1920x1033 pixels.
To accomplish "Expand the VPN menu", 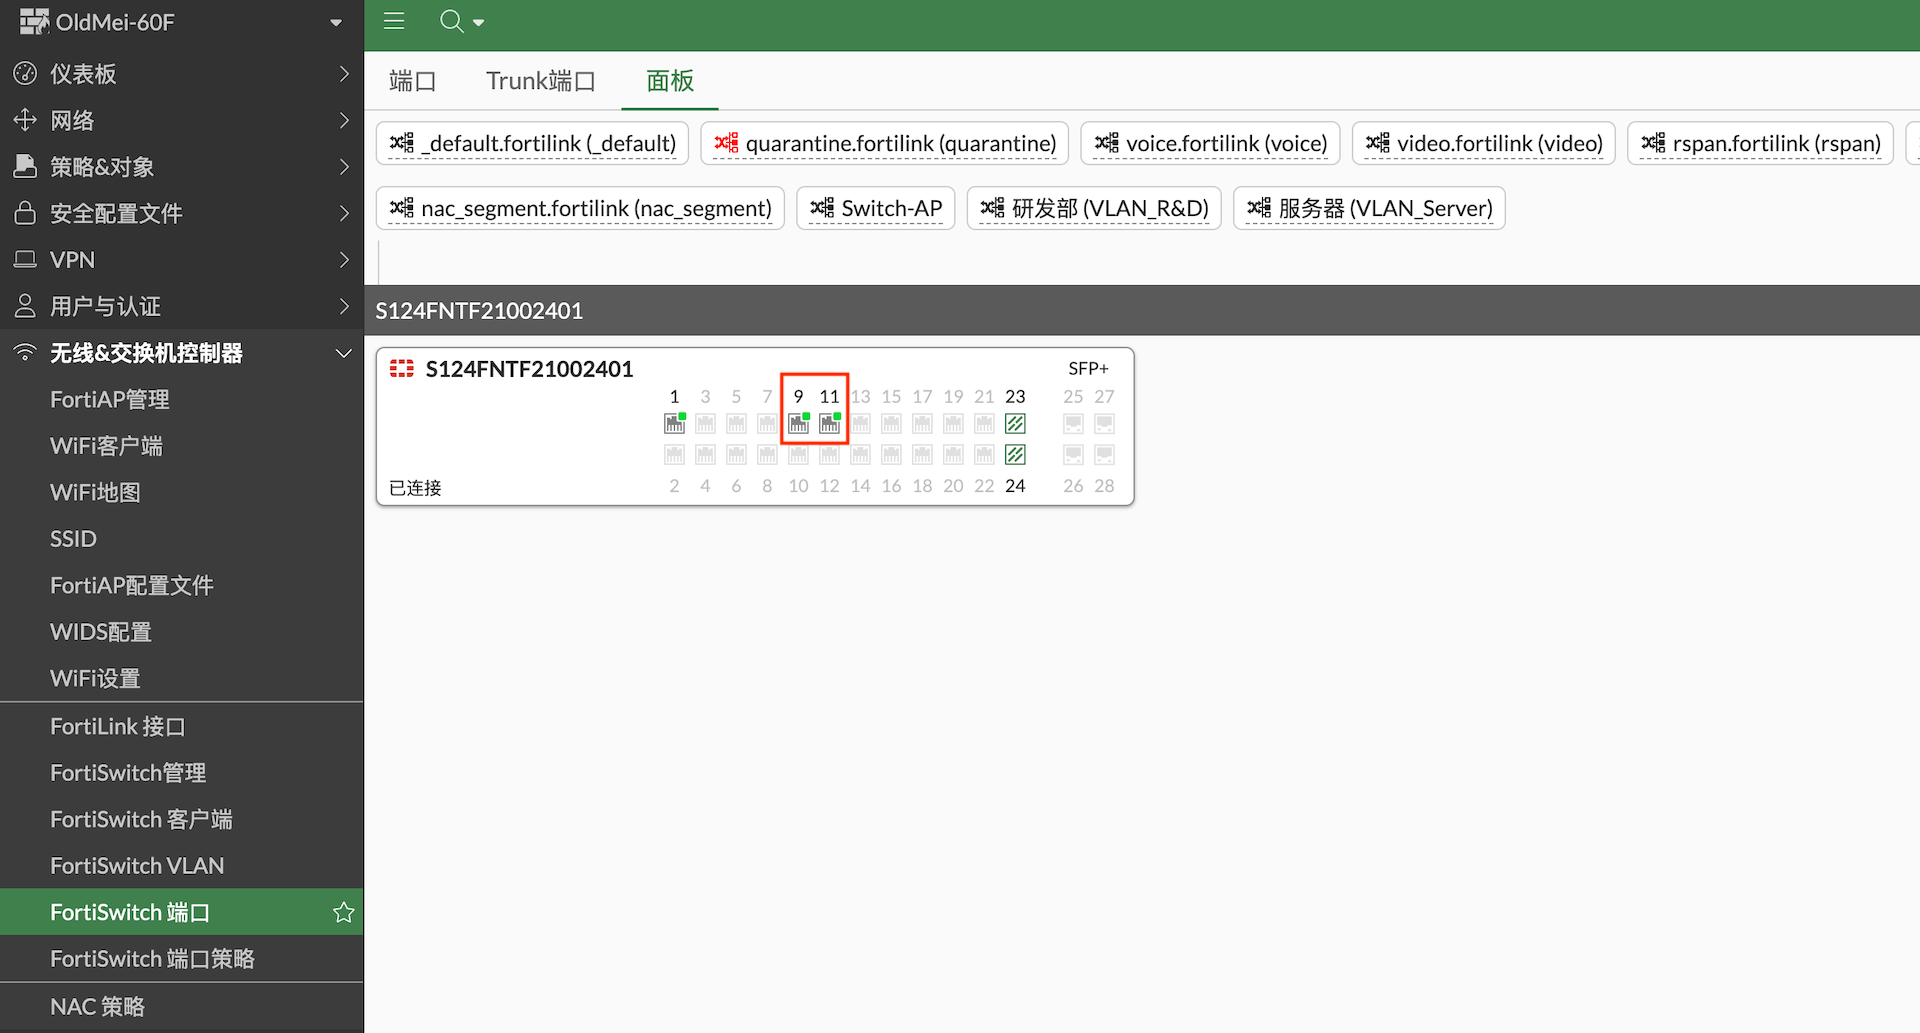I will click(x=182, y=260).
